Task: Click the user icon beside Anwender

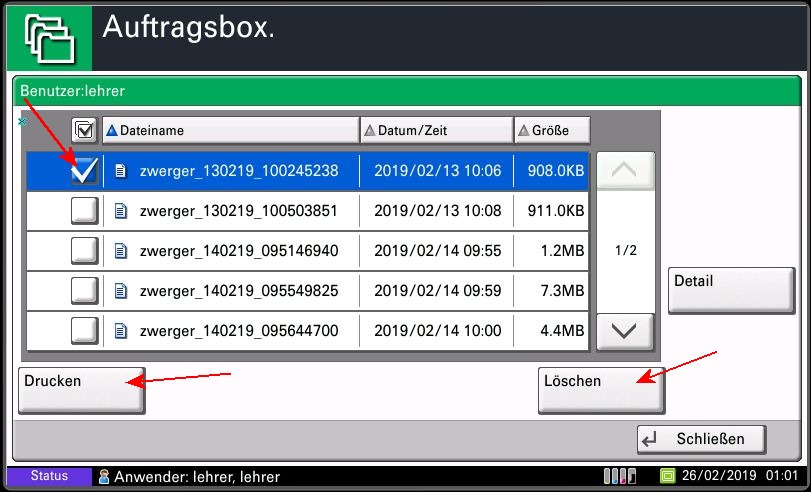Action: (x=103, y=477)
